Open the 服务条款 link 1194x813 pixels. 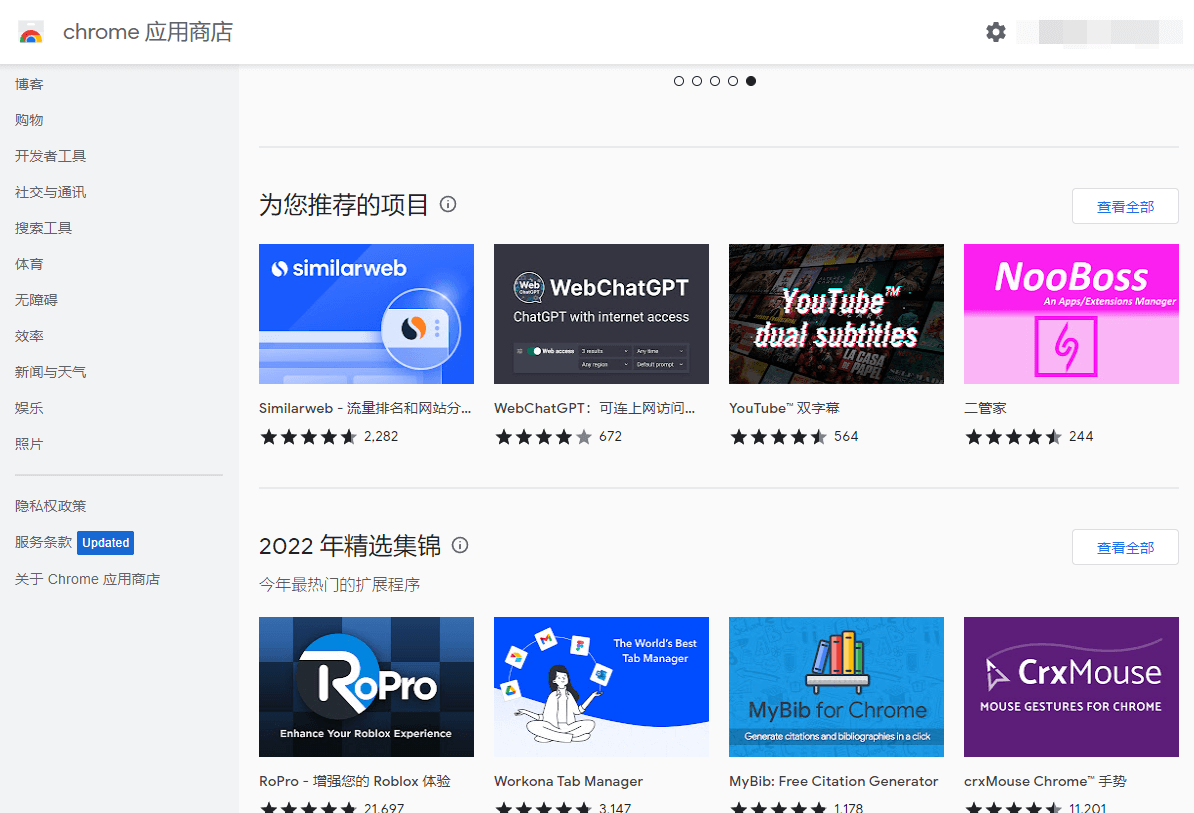click(x=43, y=542)
